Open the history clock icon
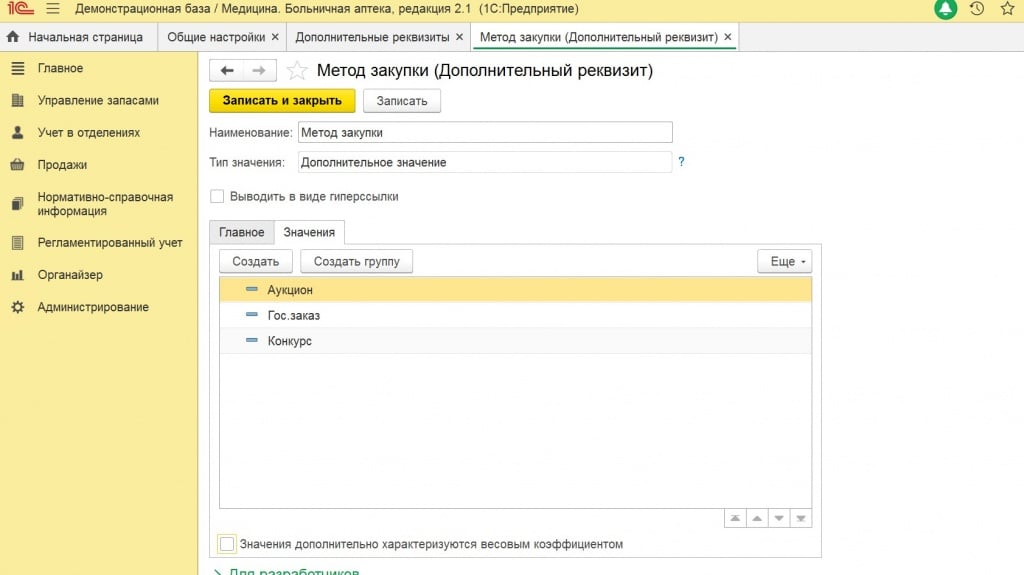Screen dimensions: 1024x575 pos(977,9)
